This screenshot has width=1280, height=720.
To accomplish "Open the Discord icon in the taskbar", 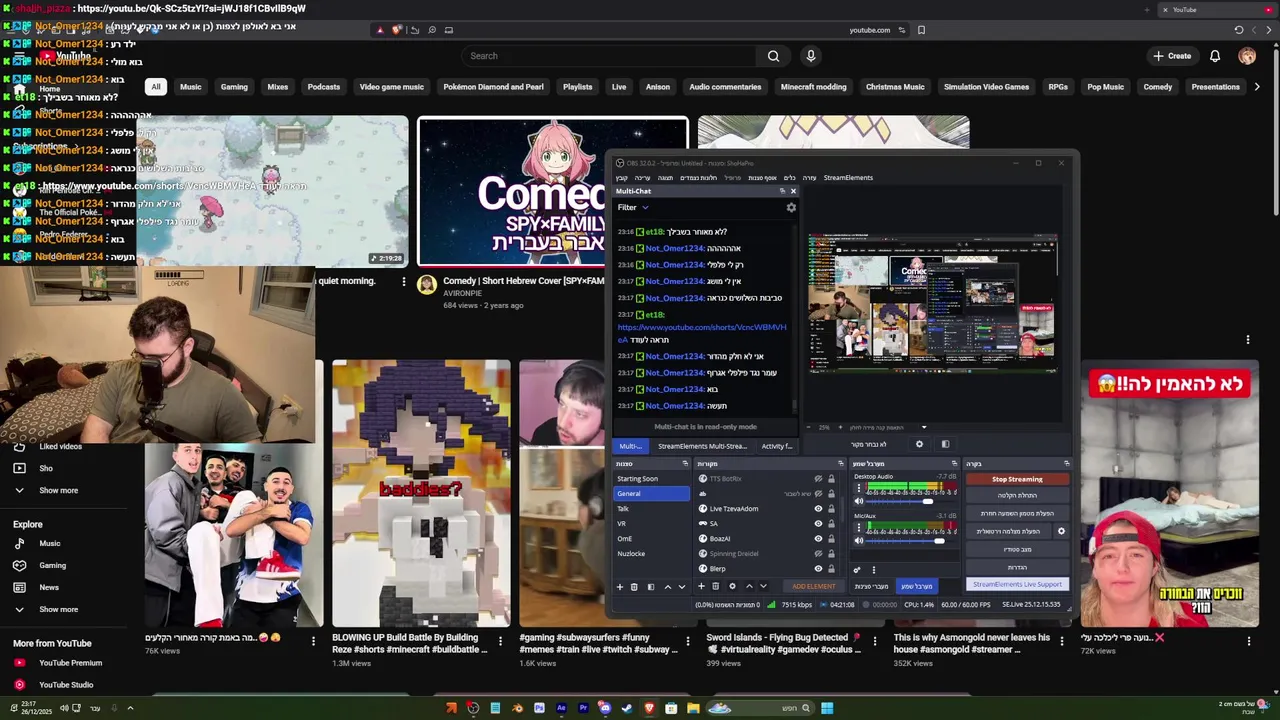I will click(607, 708).
